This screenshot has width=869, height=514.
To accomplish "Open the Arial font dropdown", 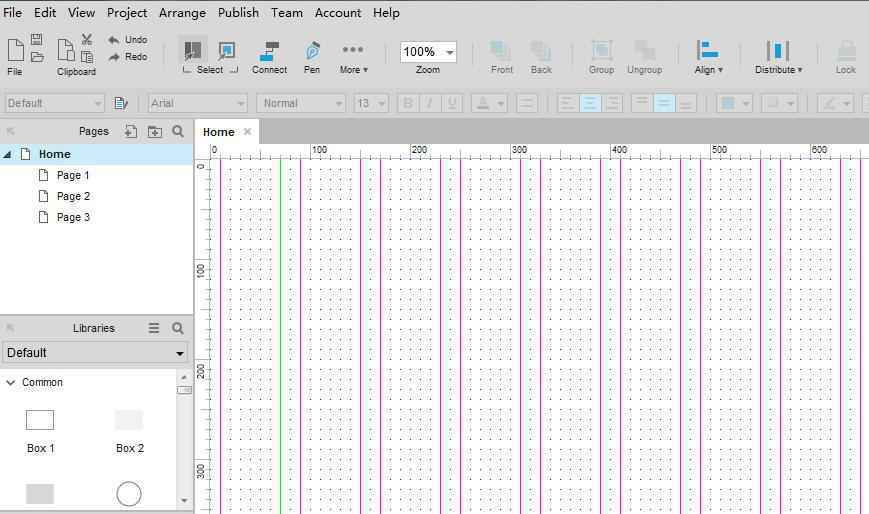I will pyautogui.click(x=197, y=103).
